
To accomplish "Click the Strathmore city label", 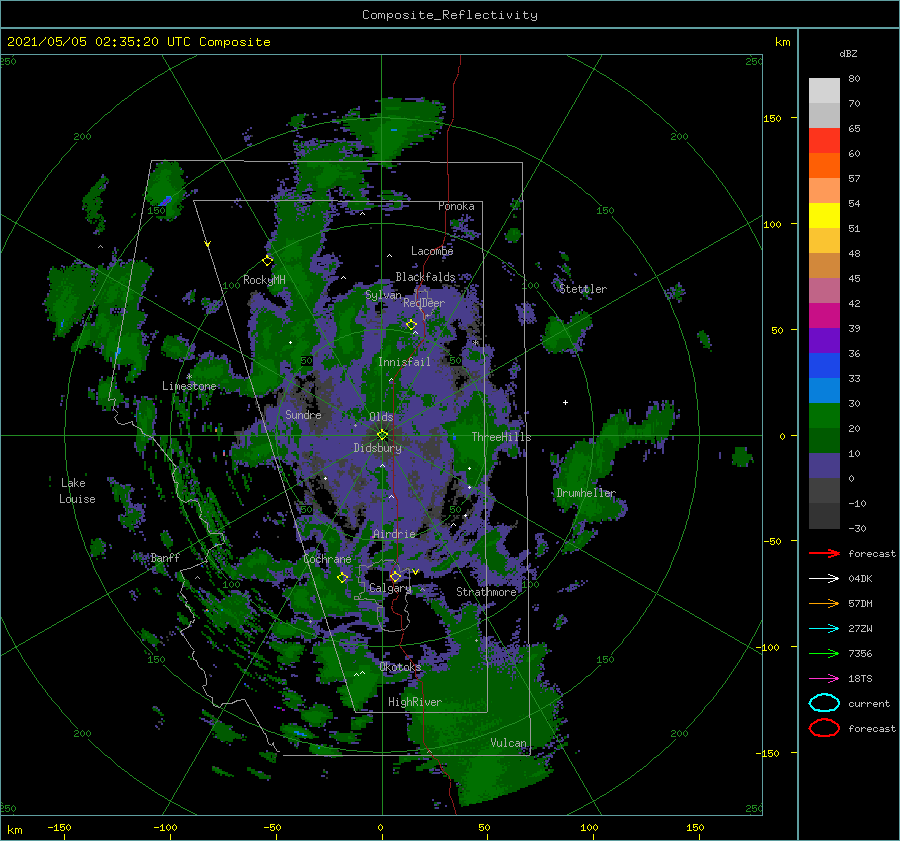I will [486, 592].
